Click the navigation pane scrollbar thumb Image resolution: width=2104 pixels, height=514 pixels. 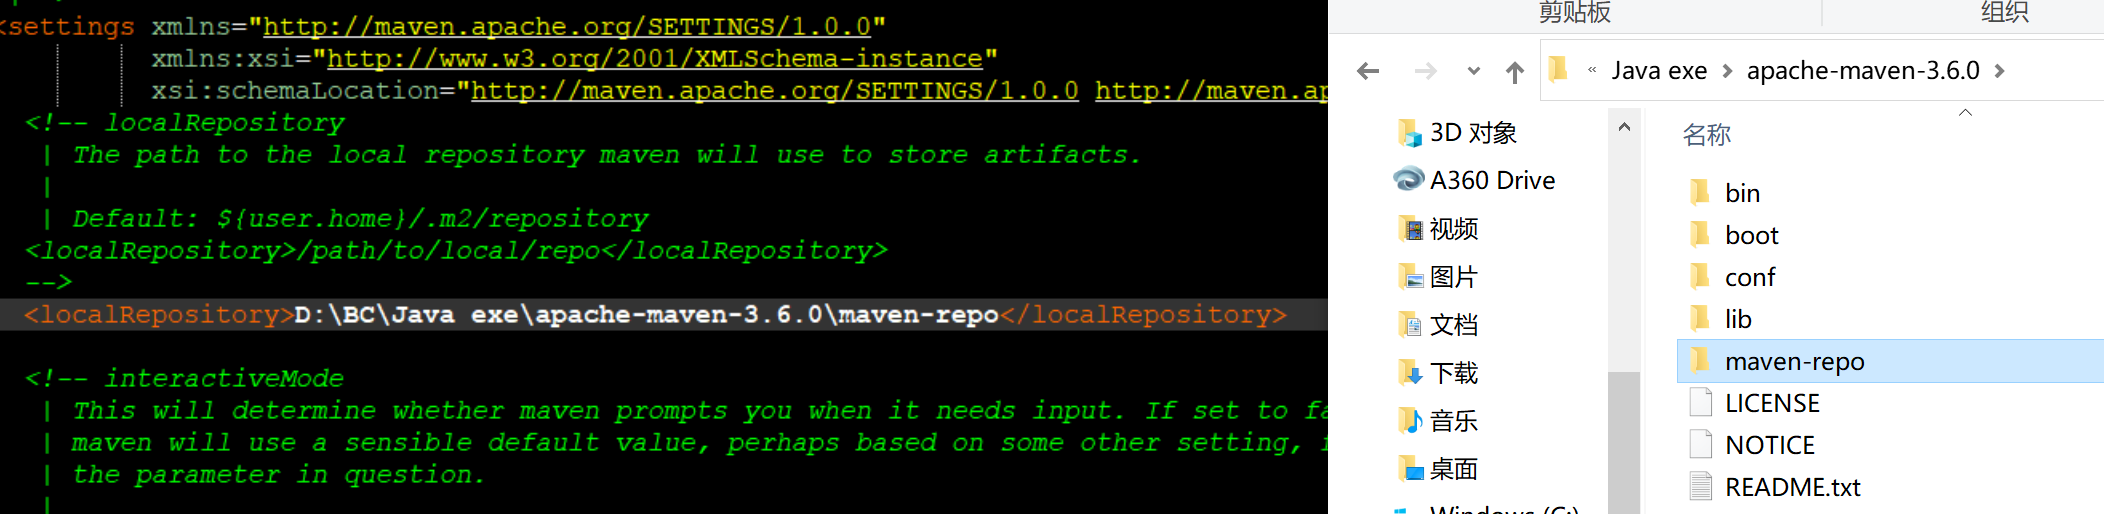1624,442
